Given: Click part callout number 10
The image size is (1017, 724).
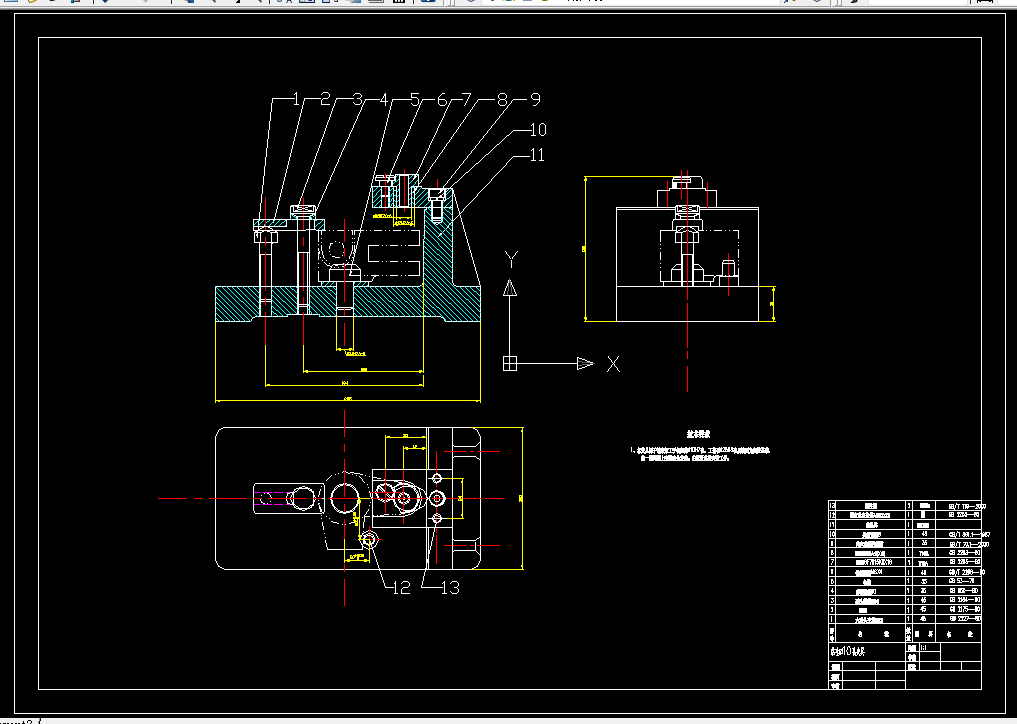Looking at the screenshot, I should click(x=538, y=130).
